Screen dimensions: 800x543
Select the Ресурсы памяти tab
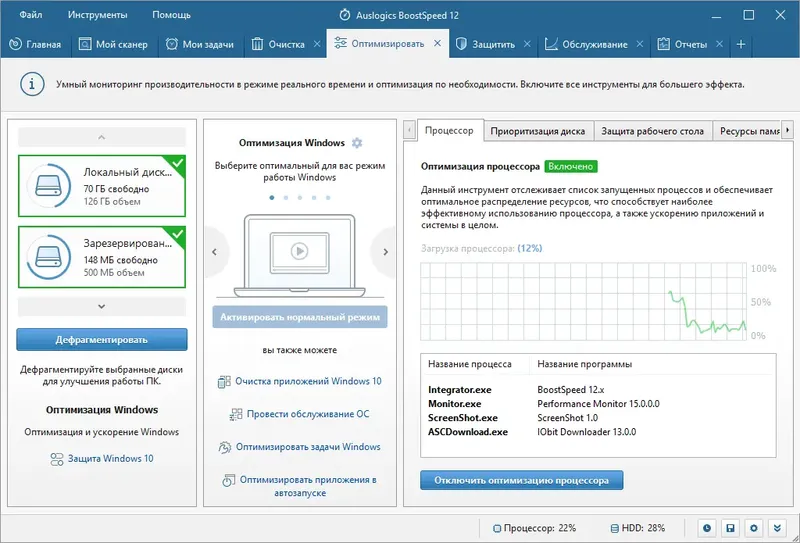point(748,131)
